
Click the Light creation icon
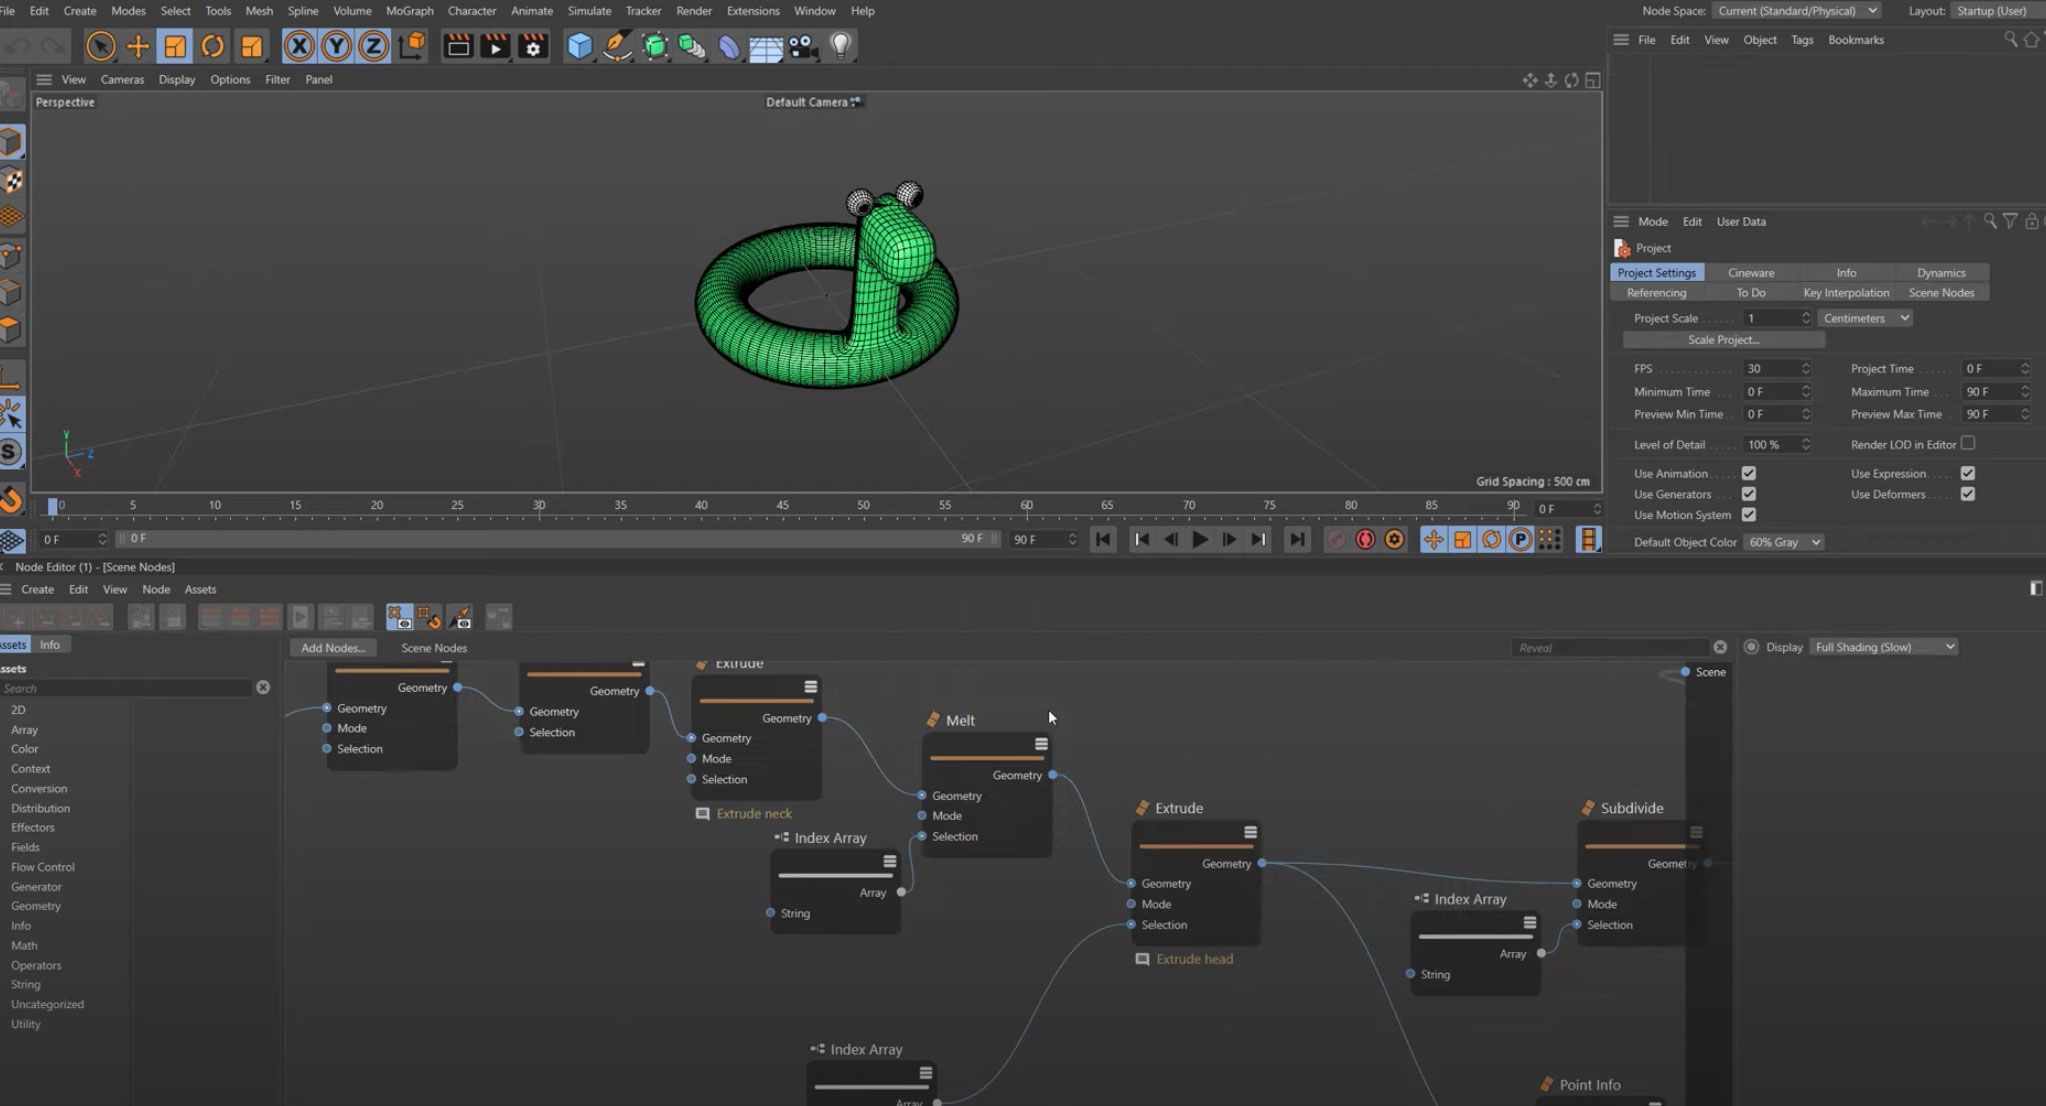[x=841, y=46]
